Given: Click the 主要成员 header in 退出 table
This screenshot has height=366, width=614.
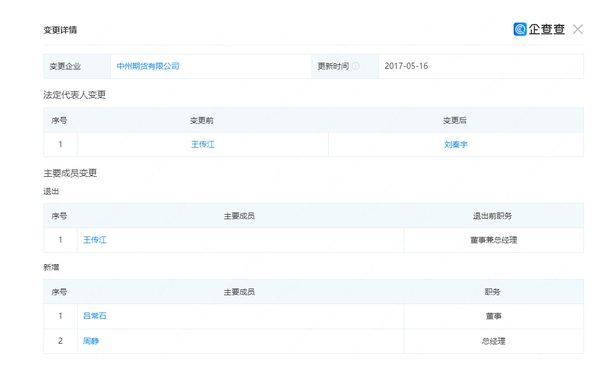Looking at the screenshot, I should (239, 216).
